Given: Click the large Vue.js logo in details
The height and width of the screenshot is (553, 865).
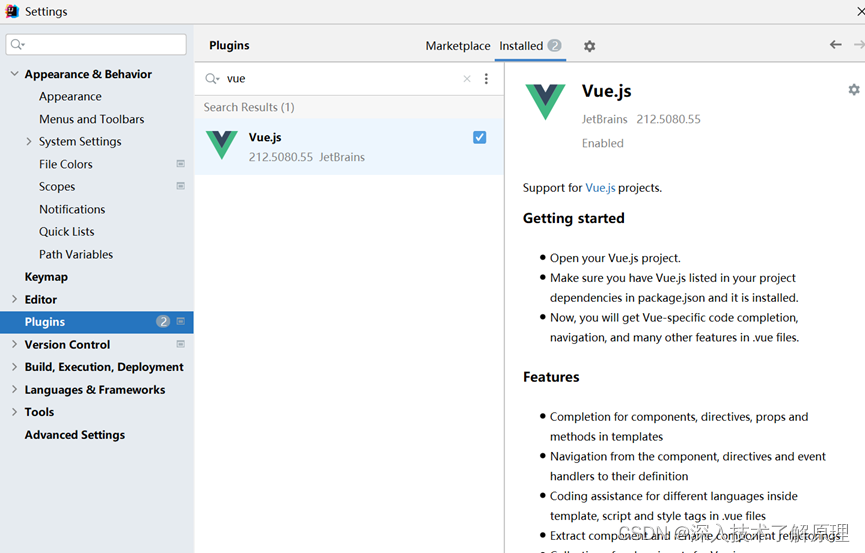Looking at the screenshot, I should pyautogui.click(x=545, y=102).
